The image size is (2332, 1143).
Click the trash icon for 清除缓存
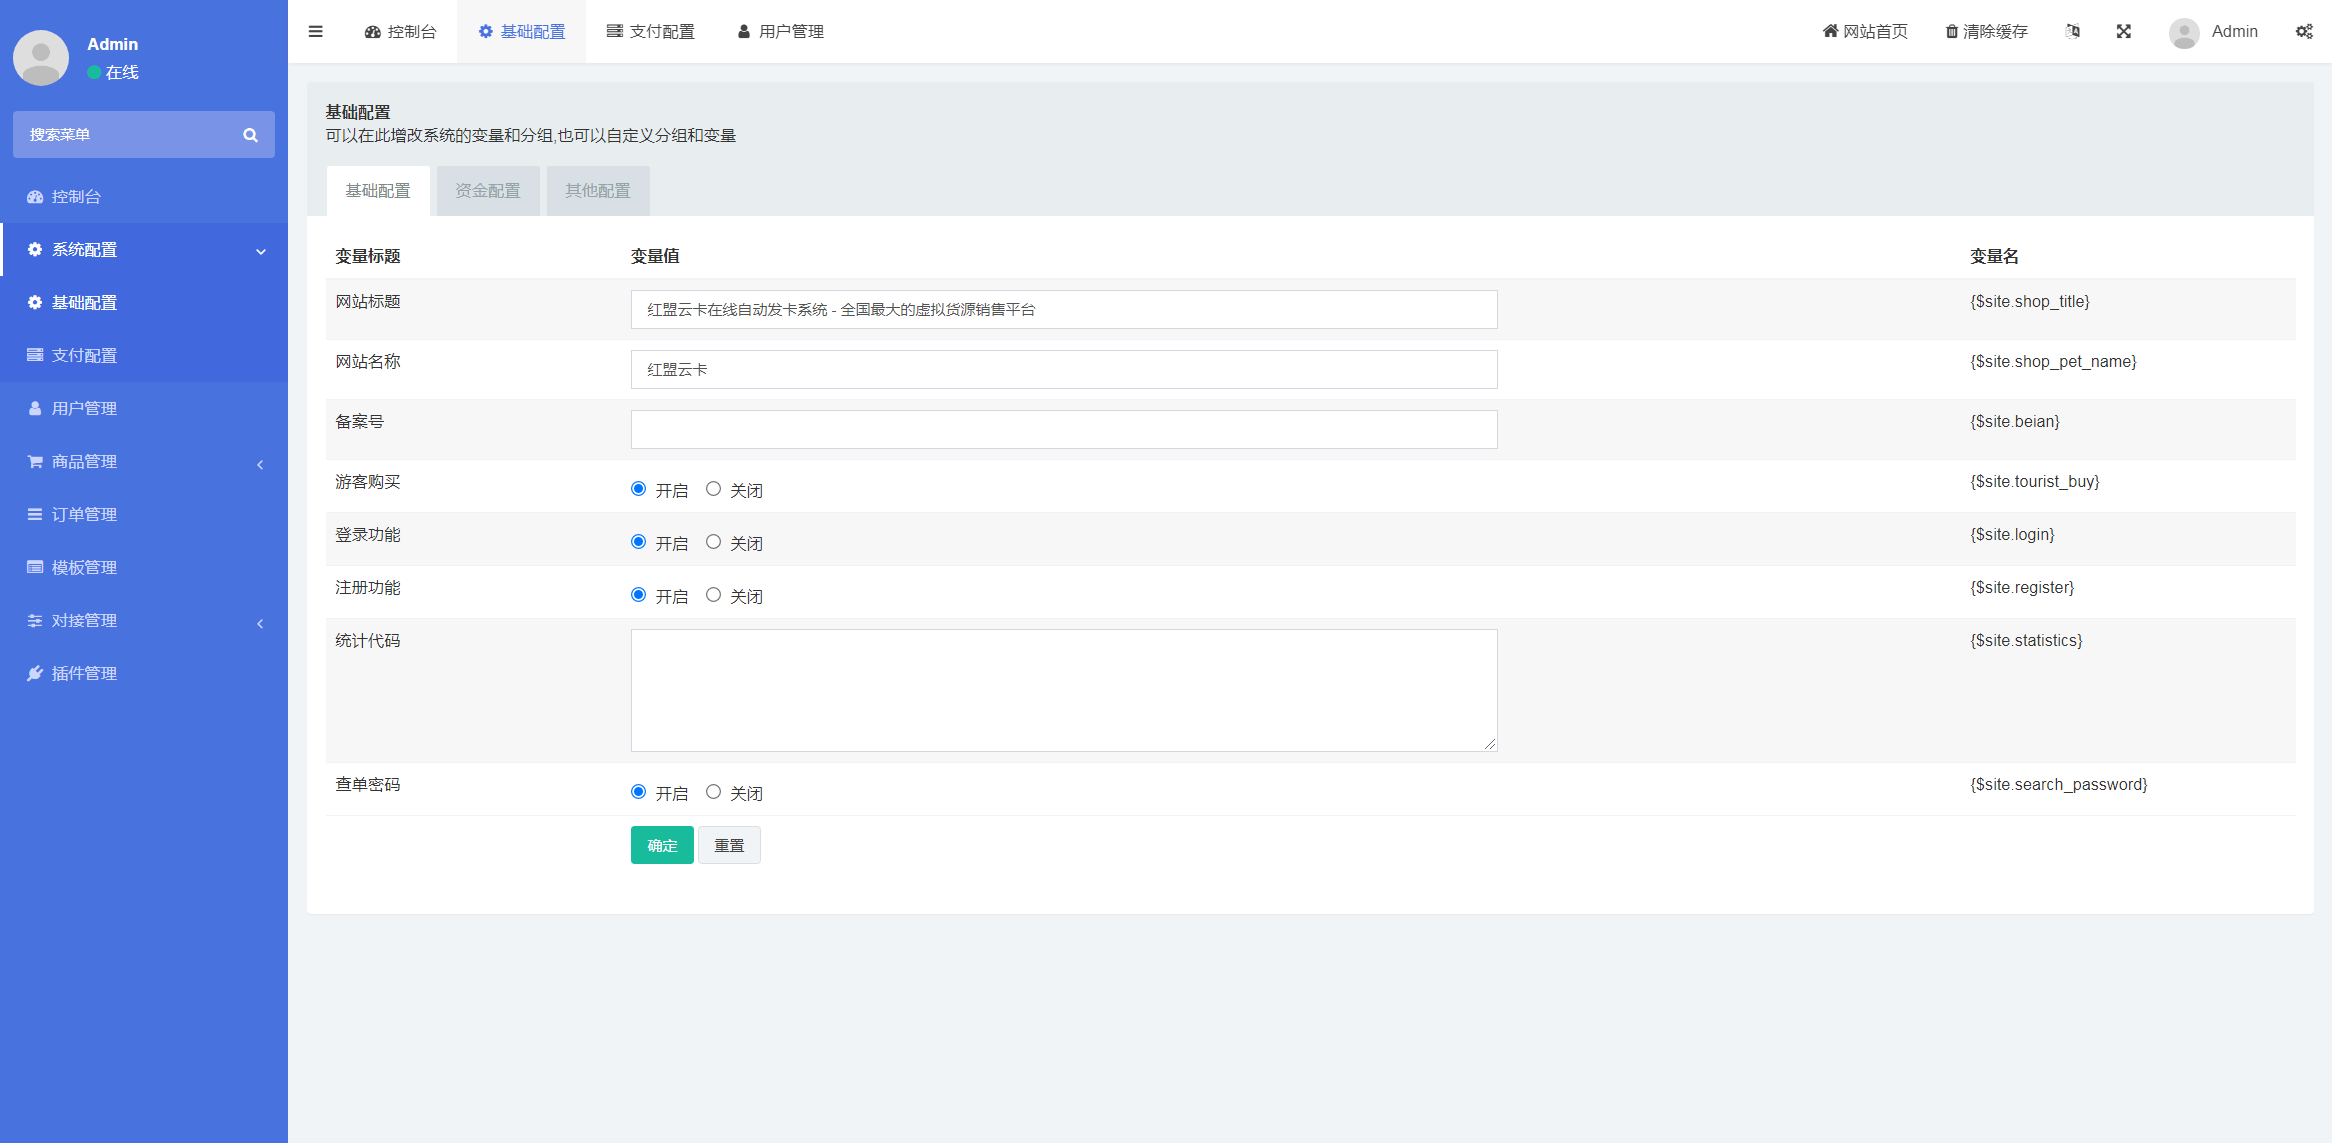[1951, 31]
